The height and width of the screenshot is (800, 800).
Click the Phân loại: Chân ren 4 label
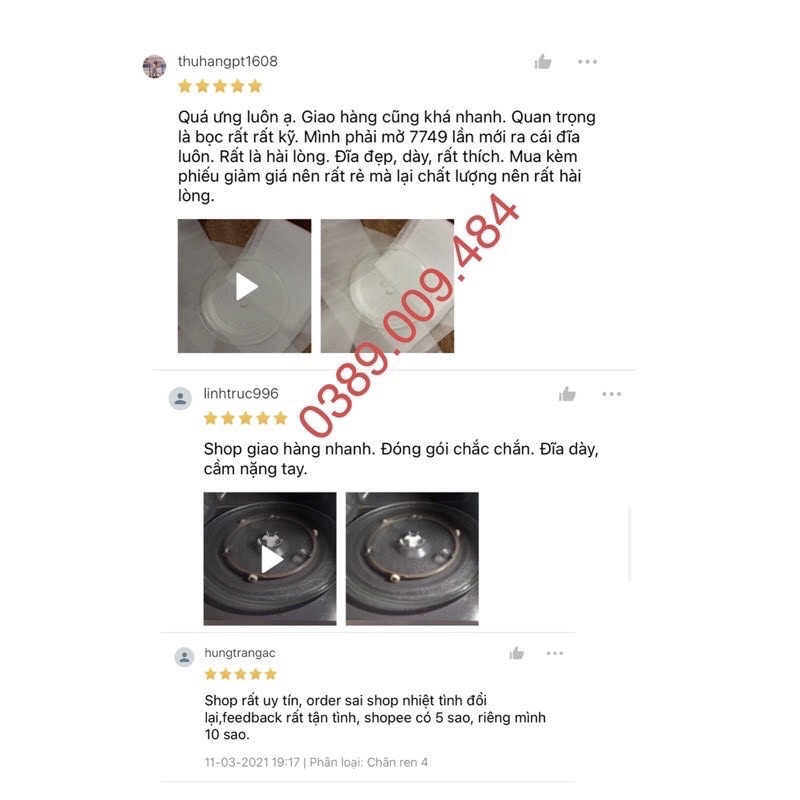368,762
